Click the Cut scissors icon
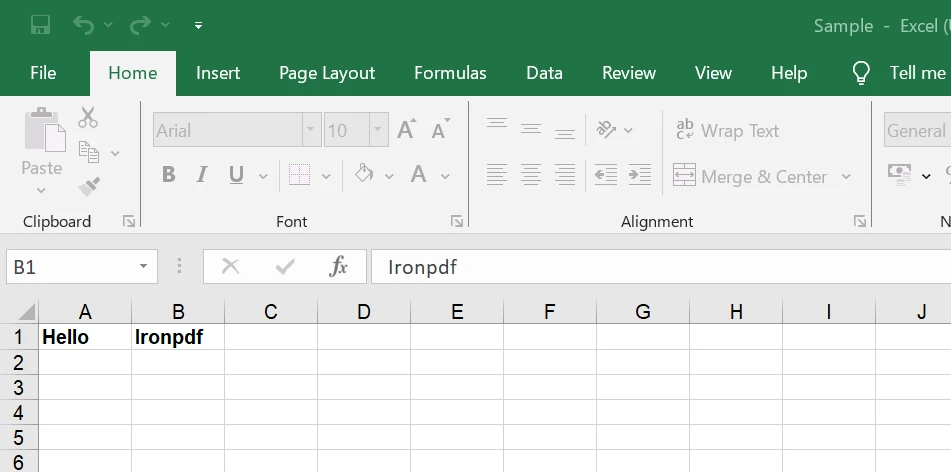This screenshot has width=951, height=472. (x=89, y=118)
